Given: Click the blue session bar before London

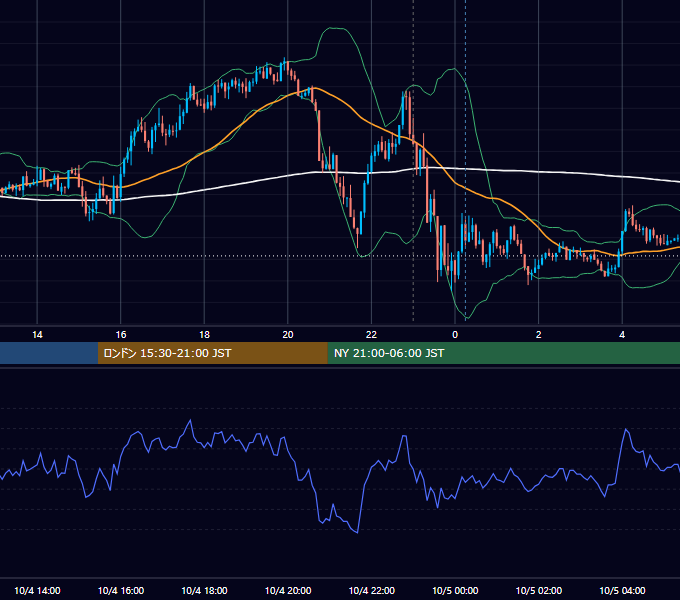Looking at the screenshot, I should (x=49, y=353).
